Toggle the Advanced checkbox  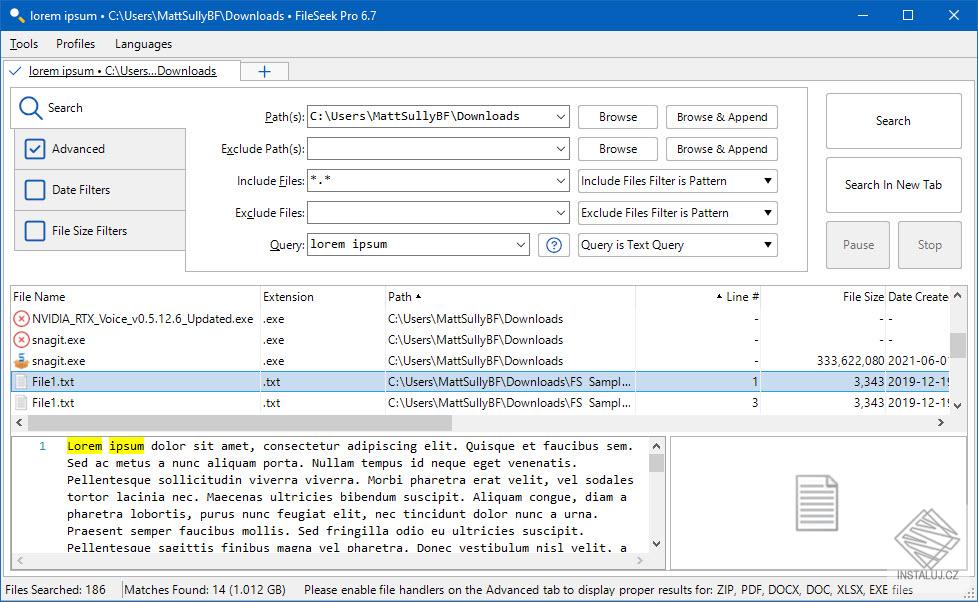pyautogui.click(x=35, y=149)
